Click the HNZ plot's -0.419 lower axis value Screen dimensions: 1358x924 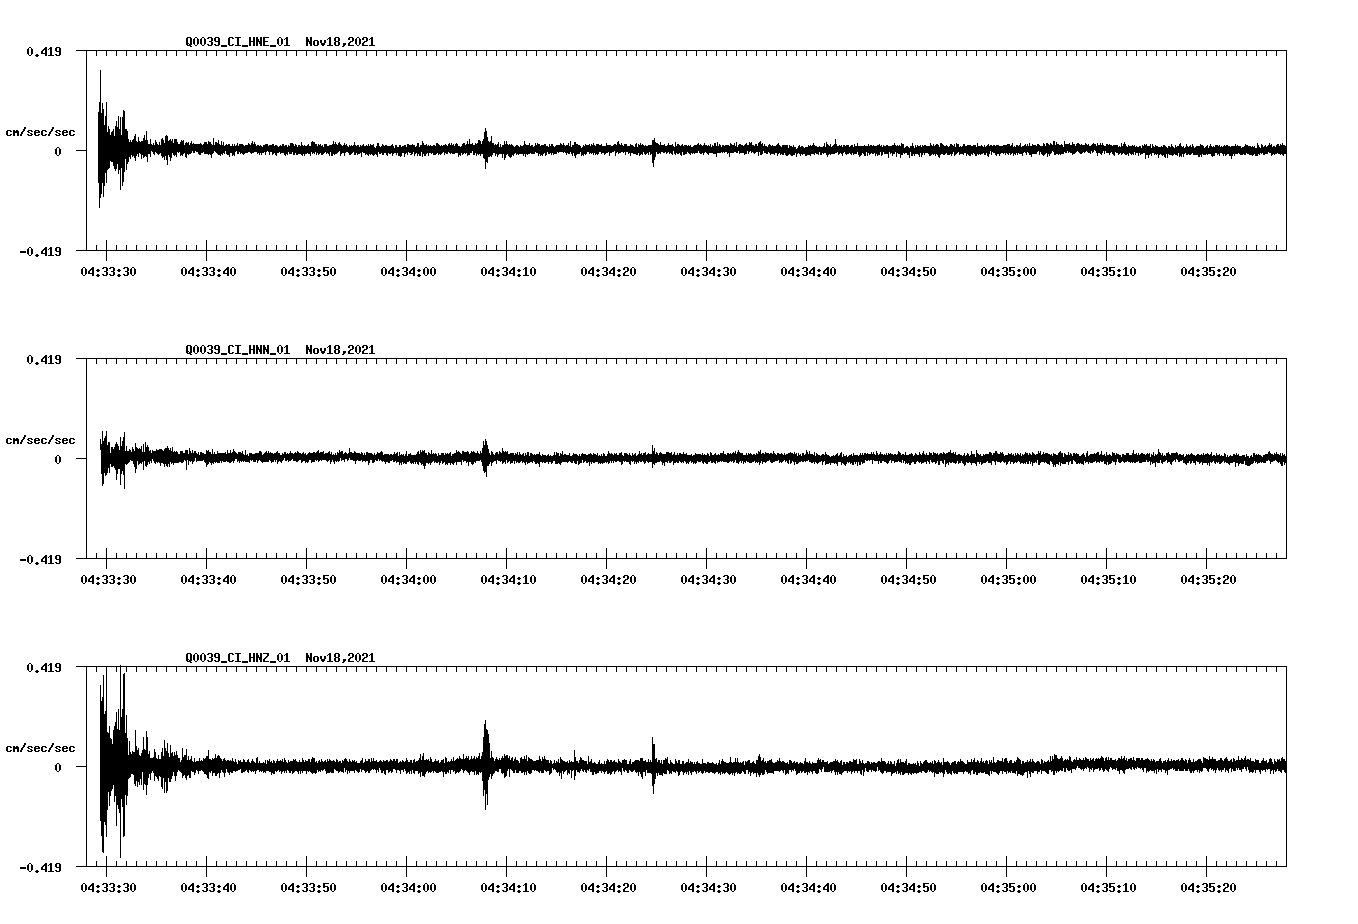[x=40, y=867]
